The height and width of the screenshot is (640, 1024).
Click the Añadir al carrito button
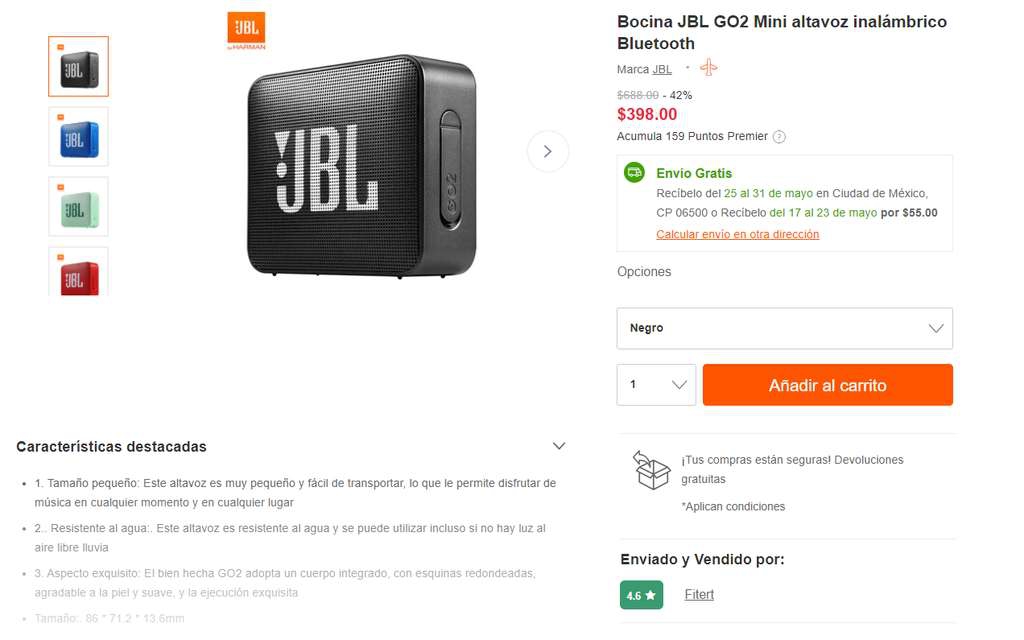coord(827,385)
